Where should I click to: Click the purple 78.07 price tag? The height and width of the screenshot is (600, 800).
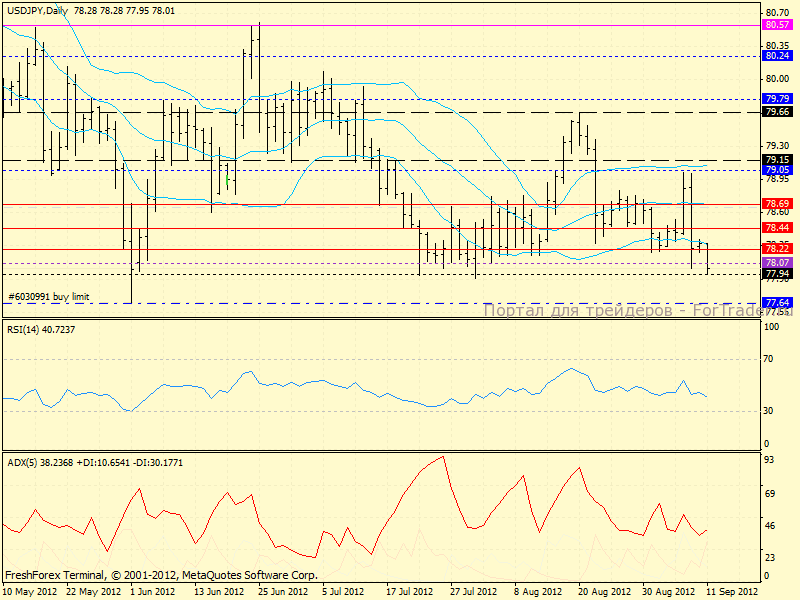777,262
